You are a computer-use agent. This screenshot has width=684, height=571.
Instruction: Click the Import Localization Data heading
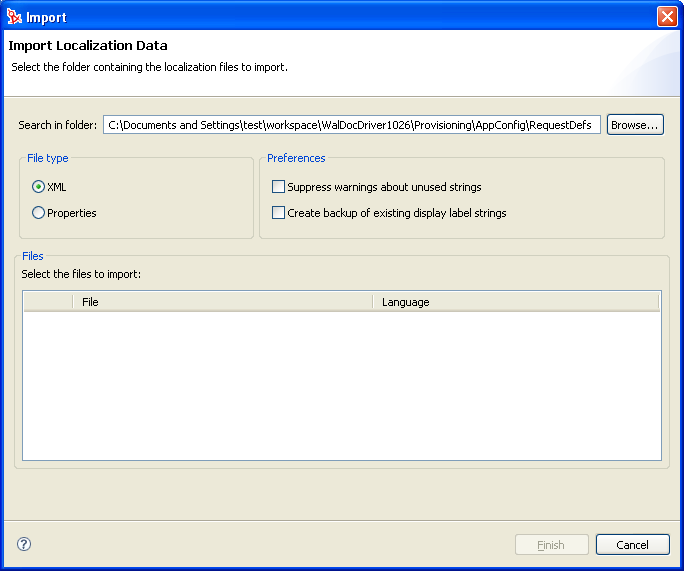(x=88, y=46)
